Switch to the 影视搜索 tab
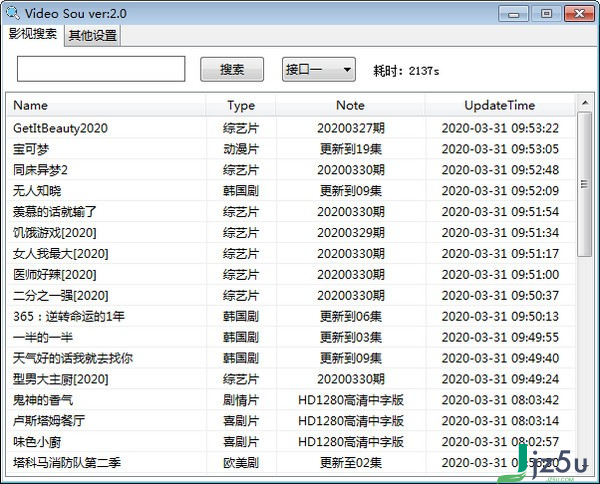 pyautogui.click(x=33, y=35)
